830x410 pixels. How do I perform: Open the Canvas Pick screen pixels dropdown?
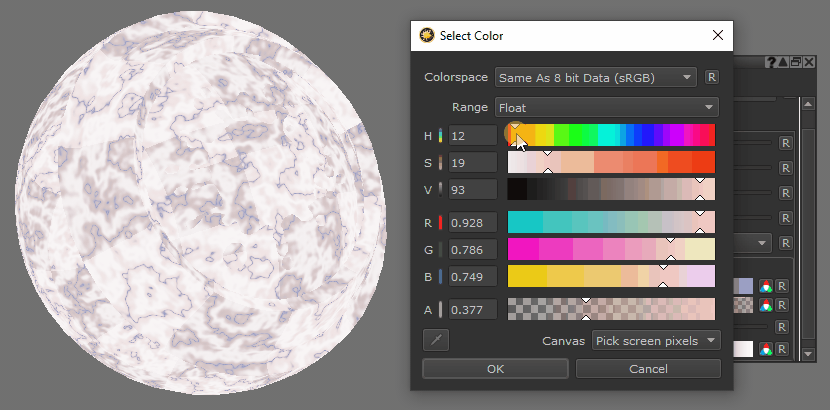pos(656,341)
